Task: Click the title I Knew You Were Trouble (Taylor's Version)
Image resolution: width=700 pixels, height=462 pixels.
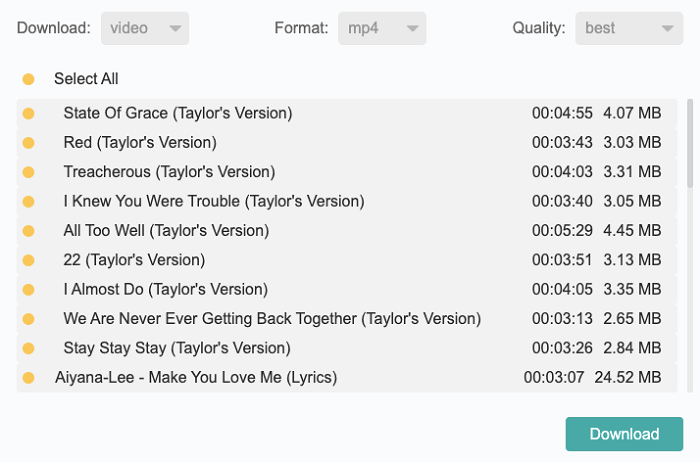Action: point(214,202)
